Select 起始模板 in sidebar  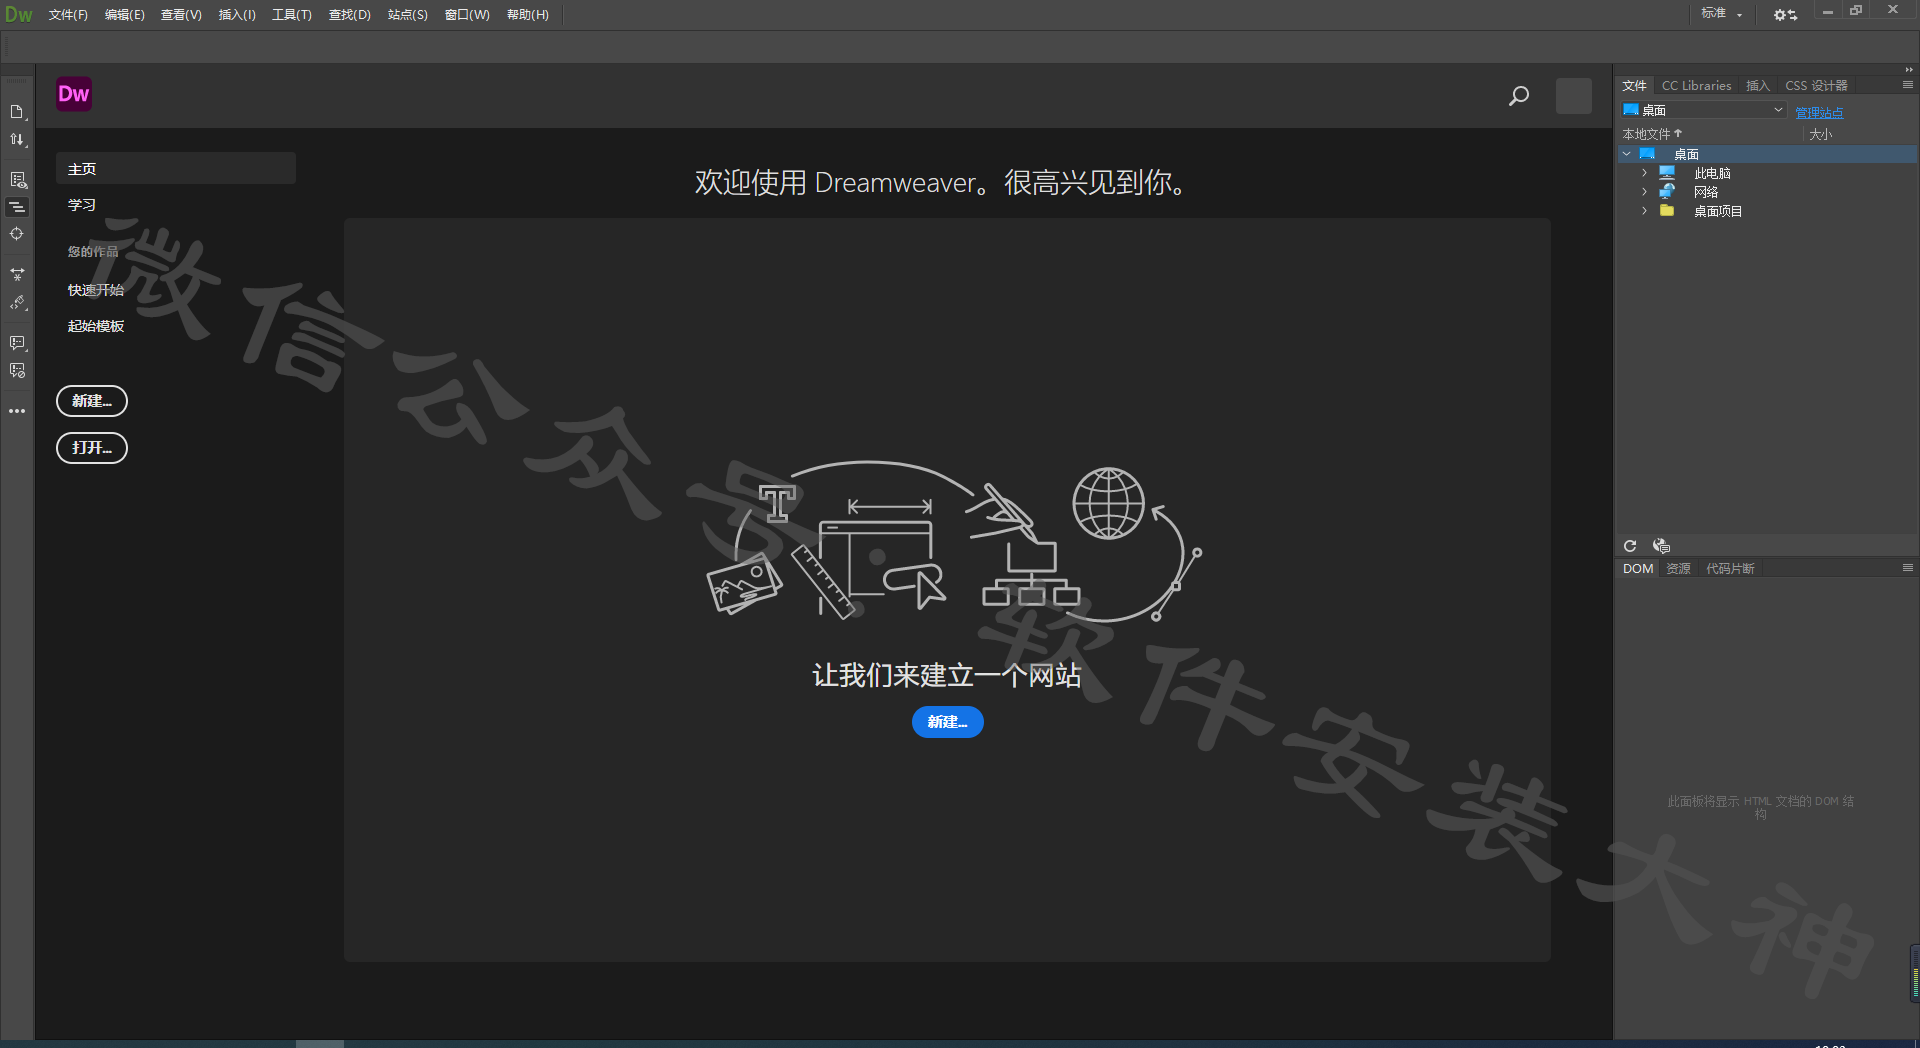pyautogui.click(x=96, y=326)
